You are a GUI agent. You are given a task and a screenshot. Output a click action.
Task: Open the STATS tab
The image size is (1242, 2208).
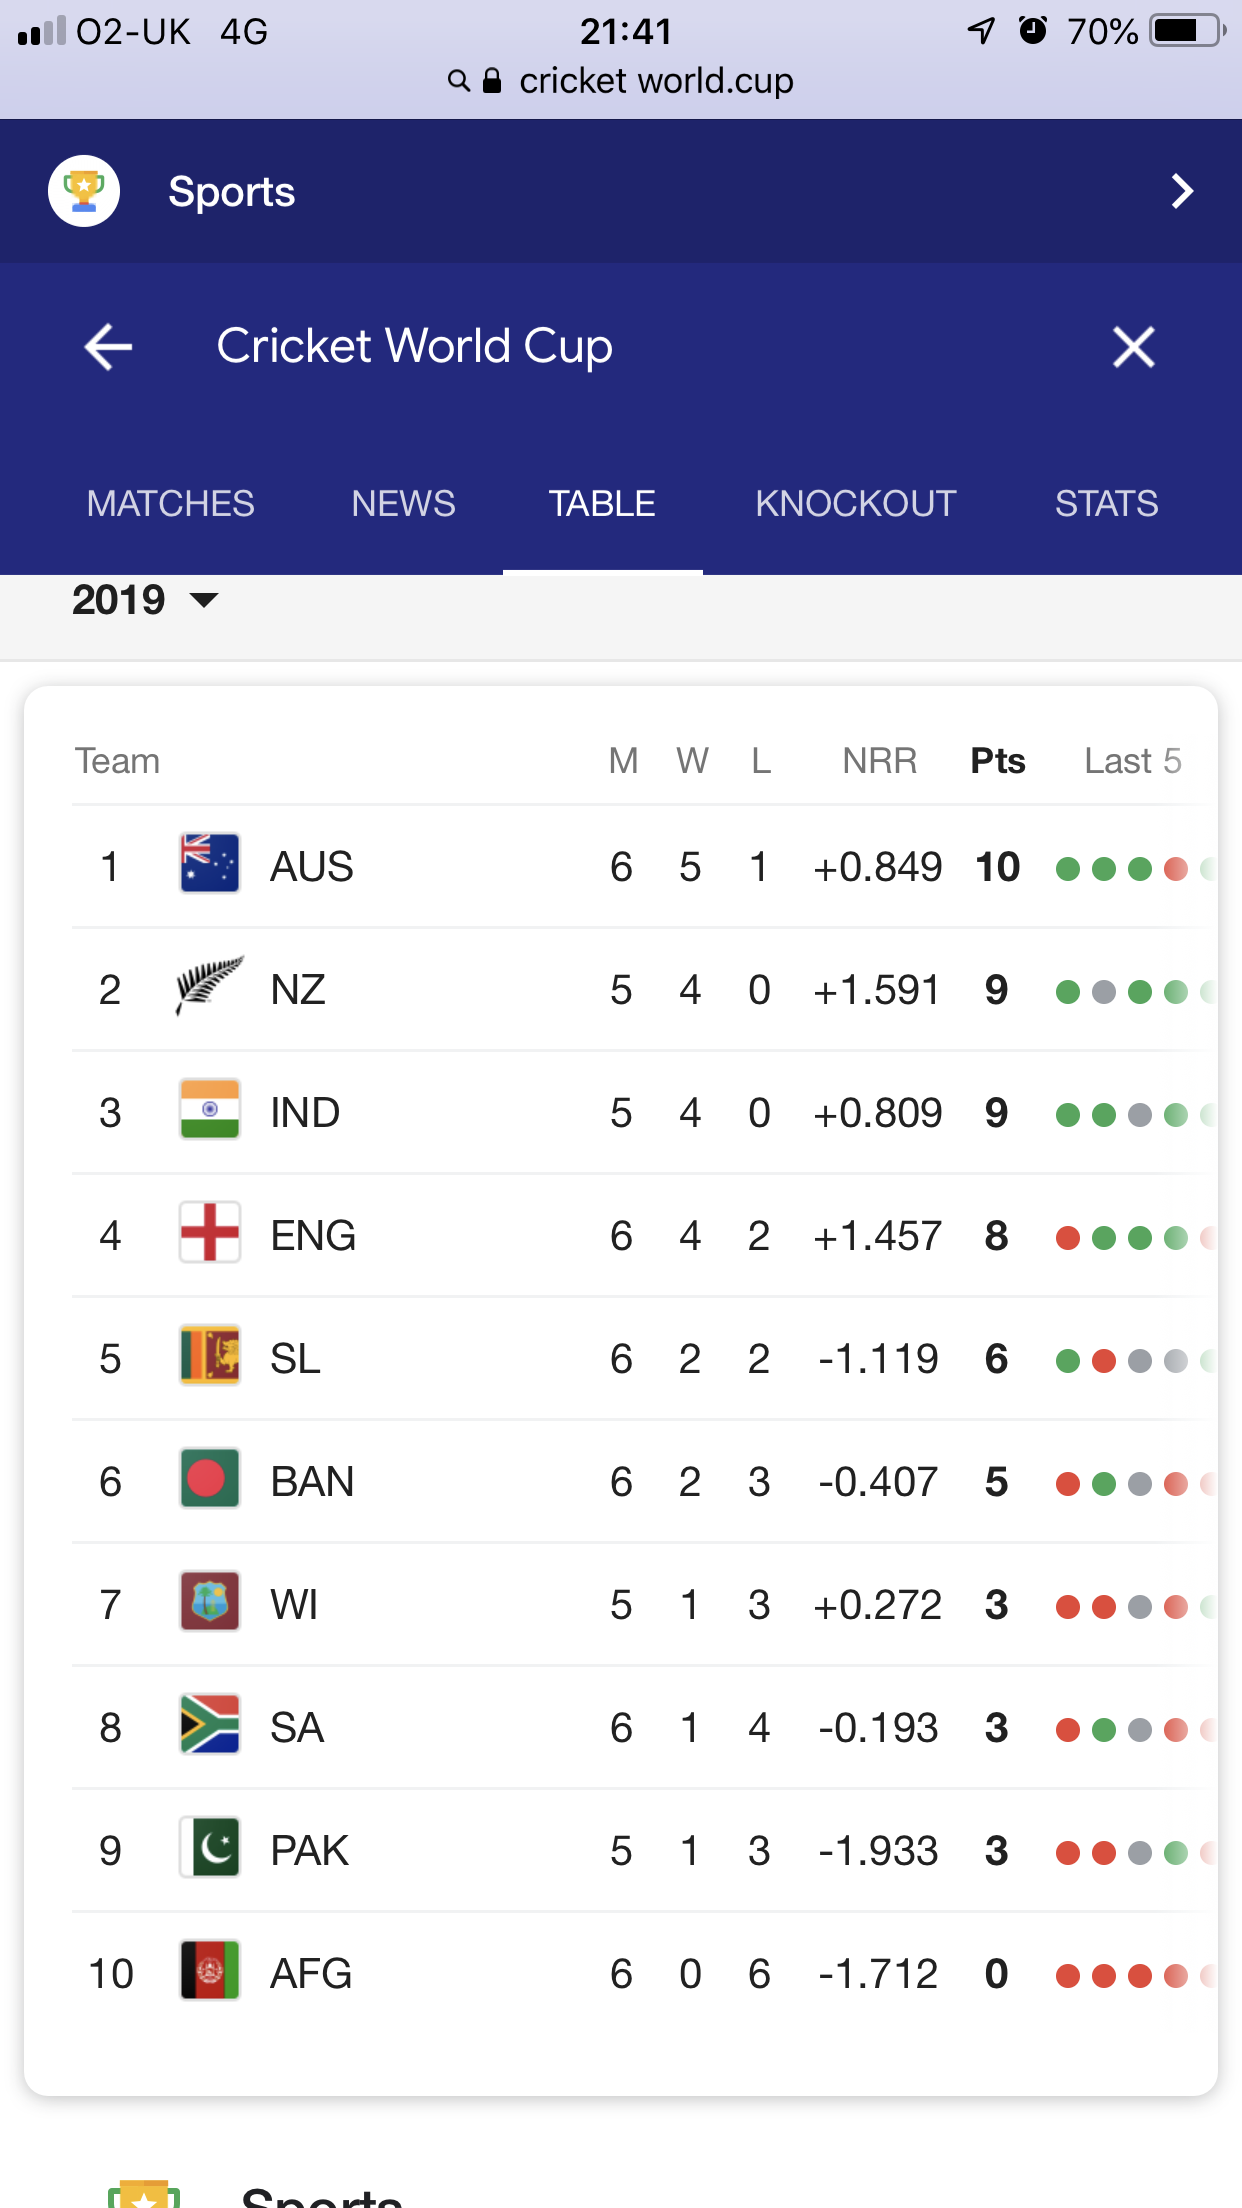pos(1106,503)
